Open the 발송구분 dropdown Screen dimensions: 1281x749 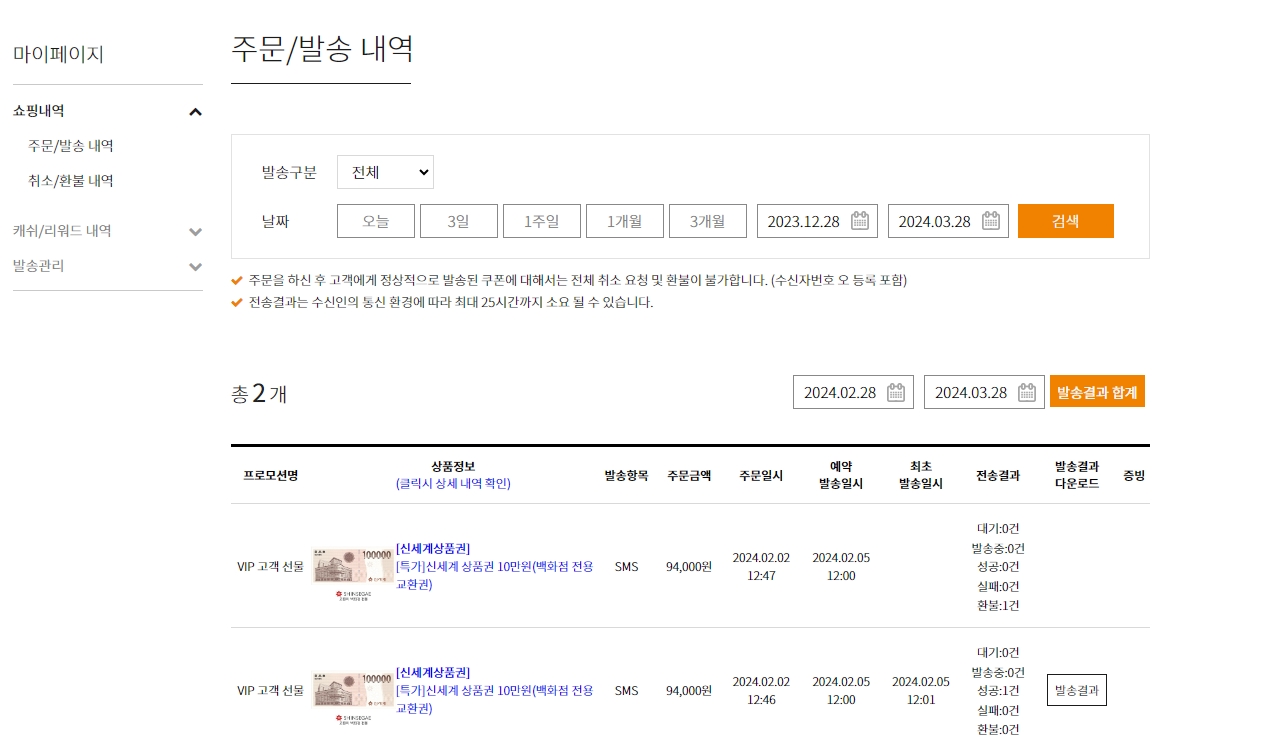(385, 172)
